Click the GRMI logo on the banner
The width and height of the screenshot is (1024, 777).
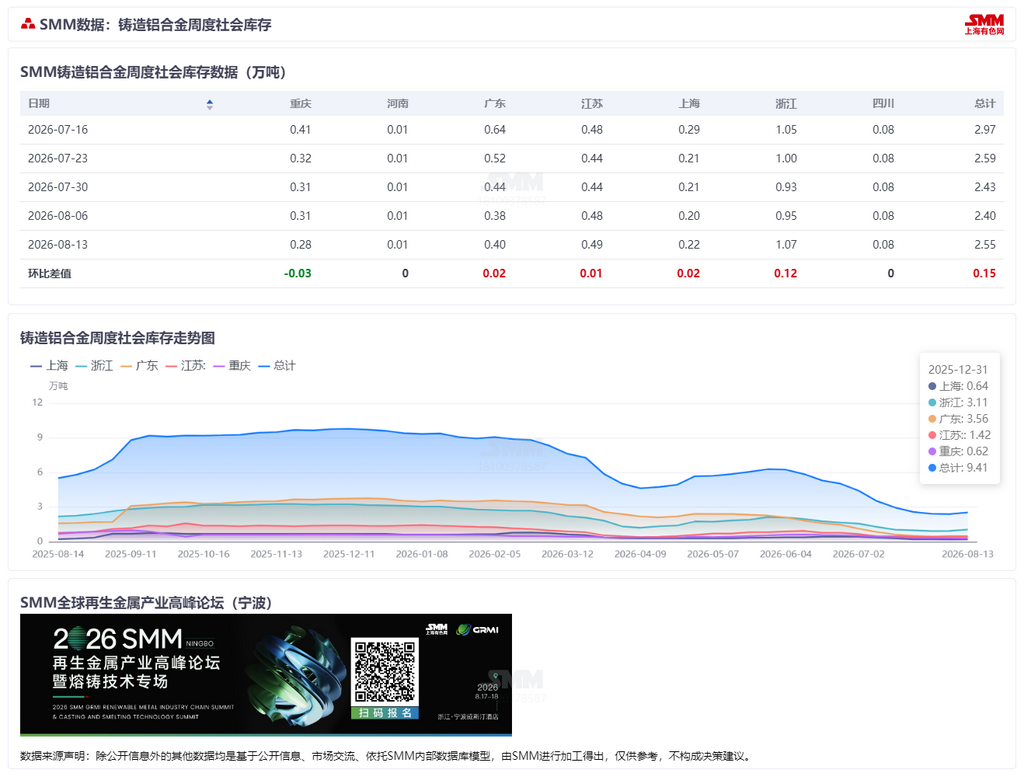(478, 629)
